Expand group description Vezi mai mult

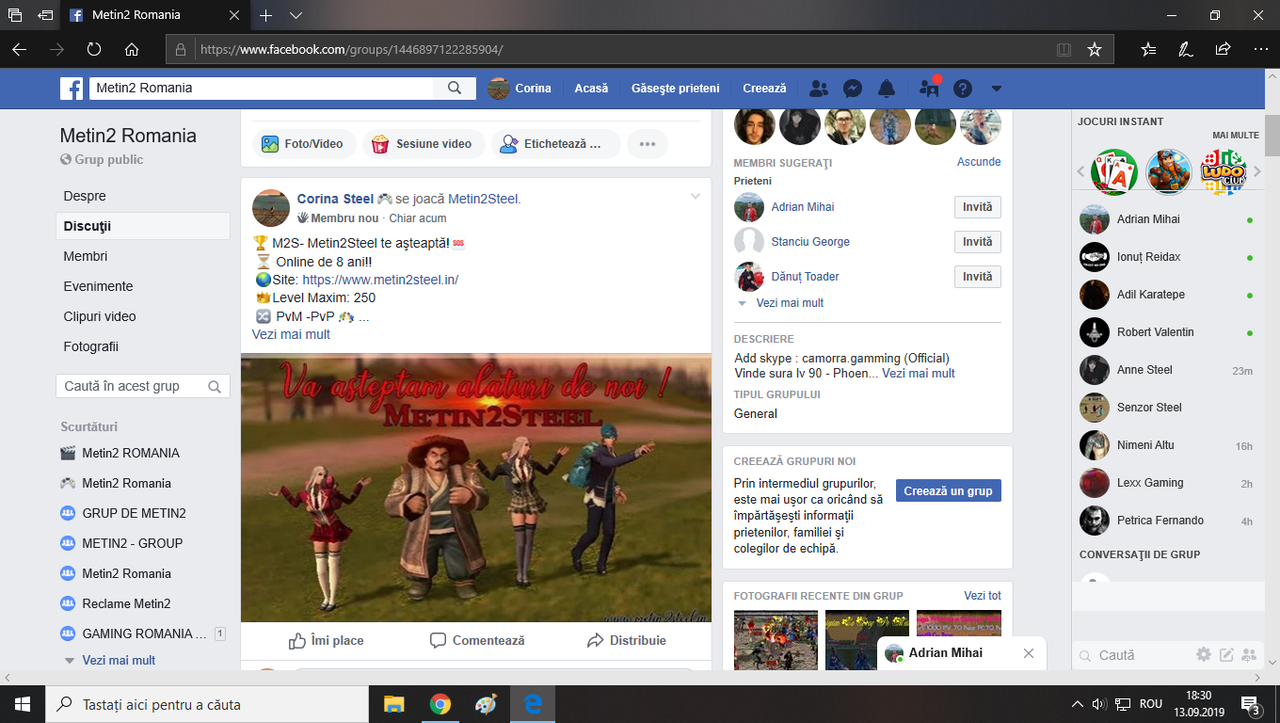[x=918, y=373]
